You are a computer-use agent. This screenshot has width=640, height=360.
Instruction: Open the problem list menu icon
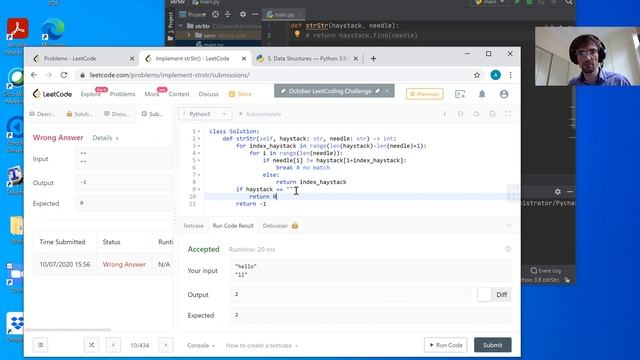[40, 345]
